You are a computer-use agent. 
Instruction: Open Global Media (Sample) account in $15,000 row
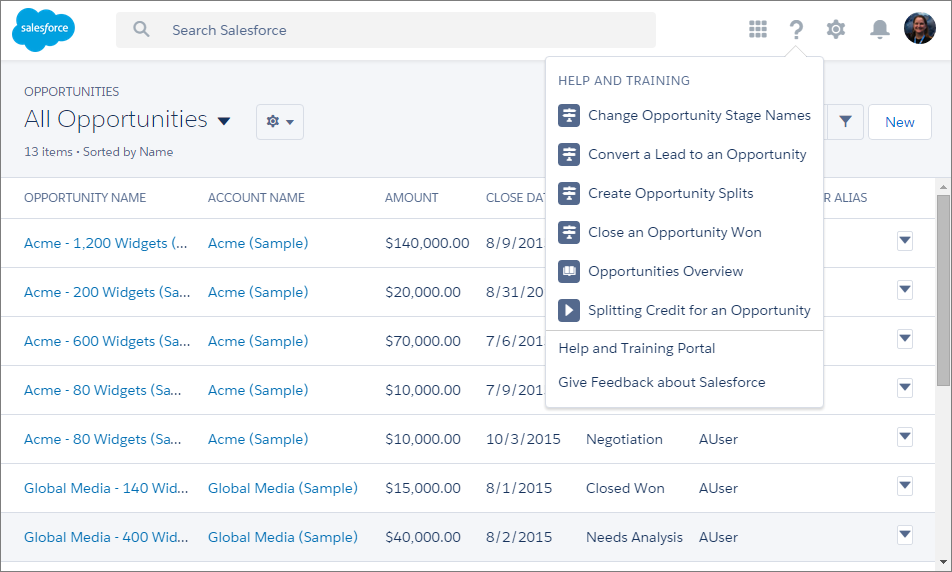(x=283, y=488)
